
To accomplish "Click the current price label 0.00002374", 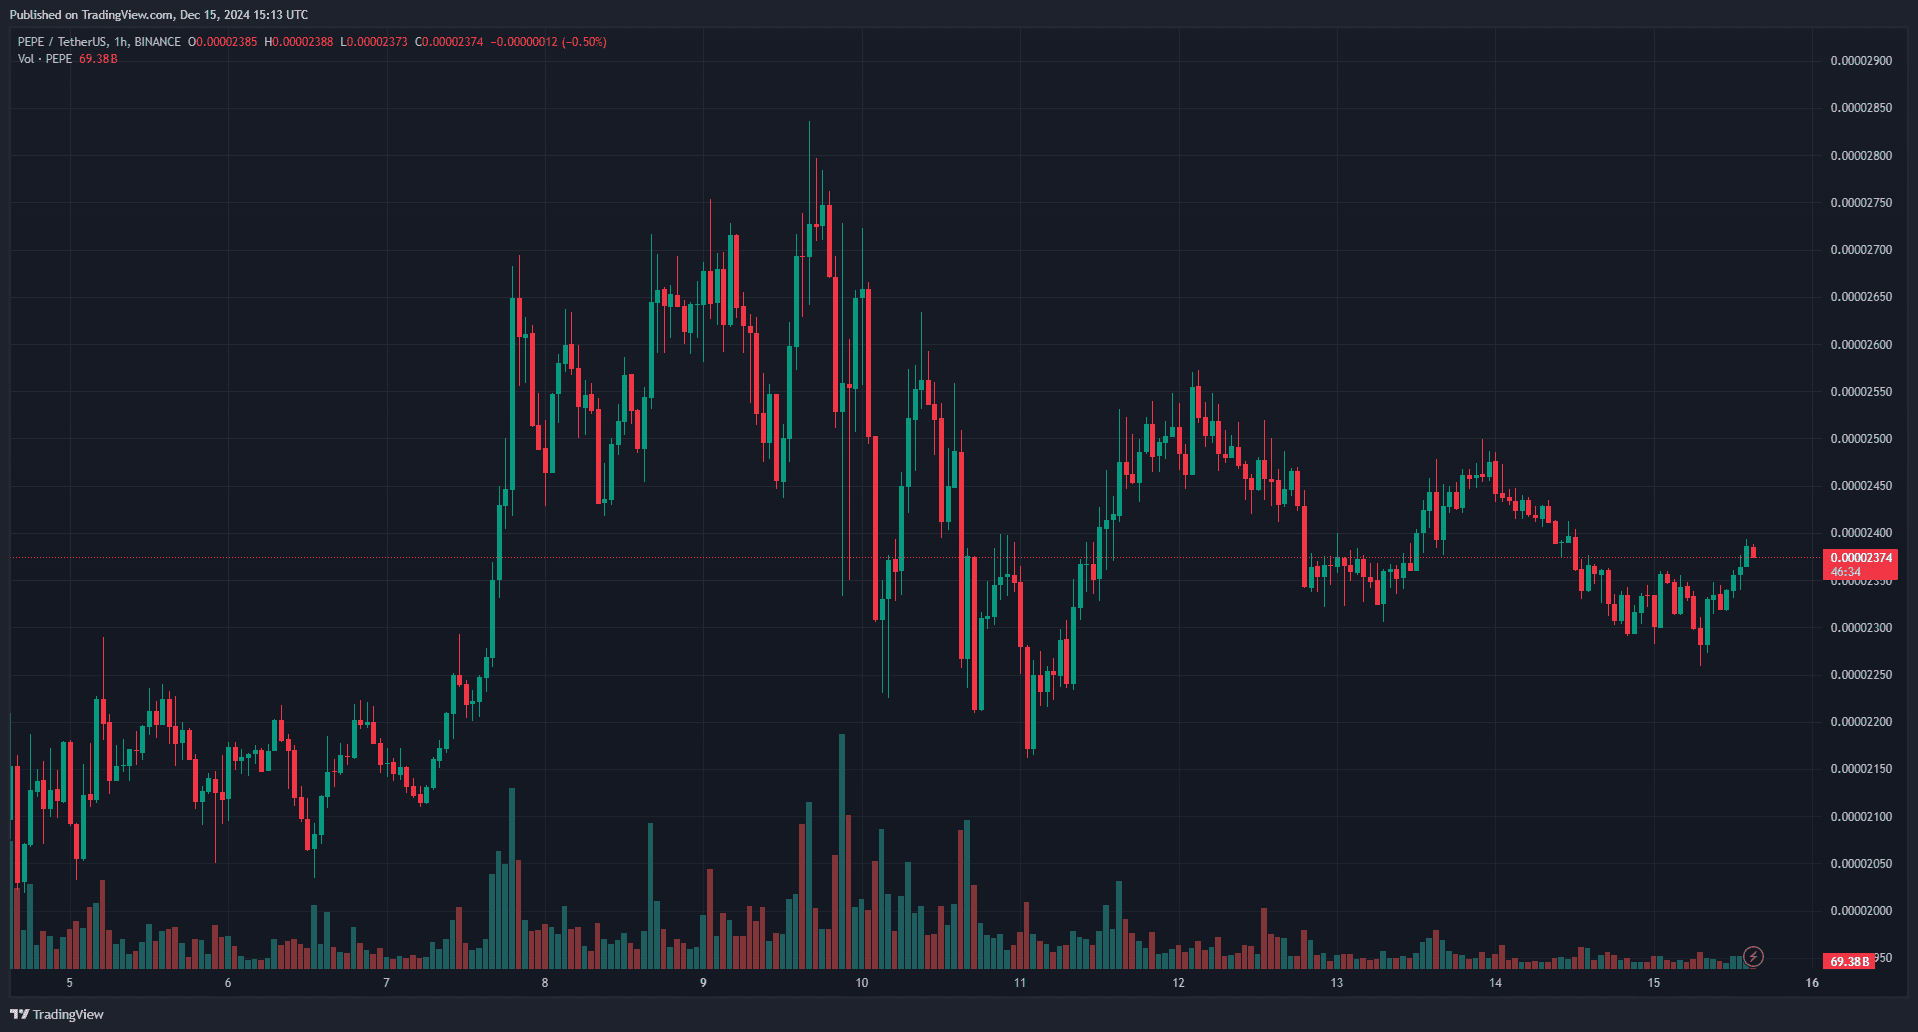I will click(1861, 558).
